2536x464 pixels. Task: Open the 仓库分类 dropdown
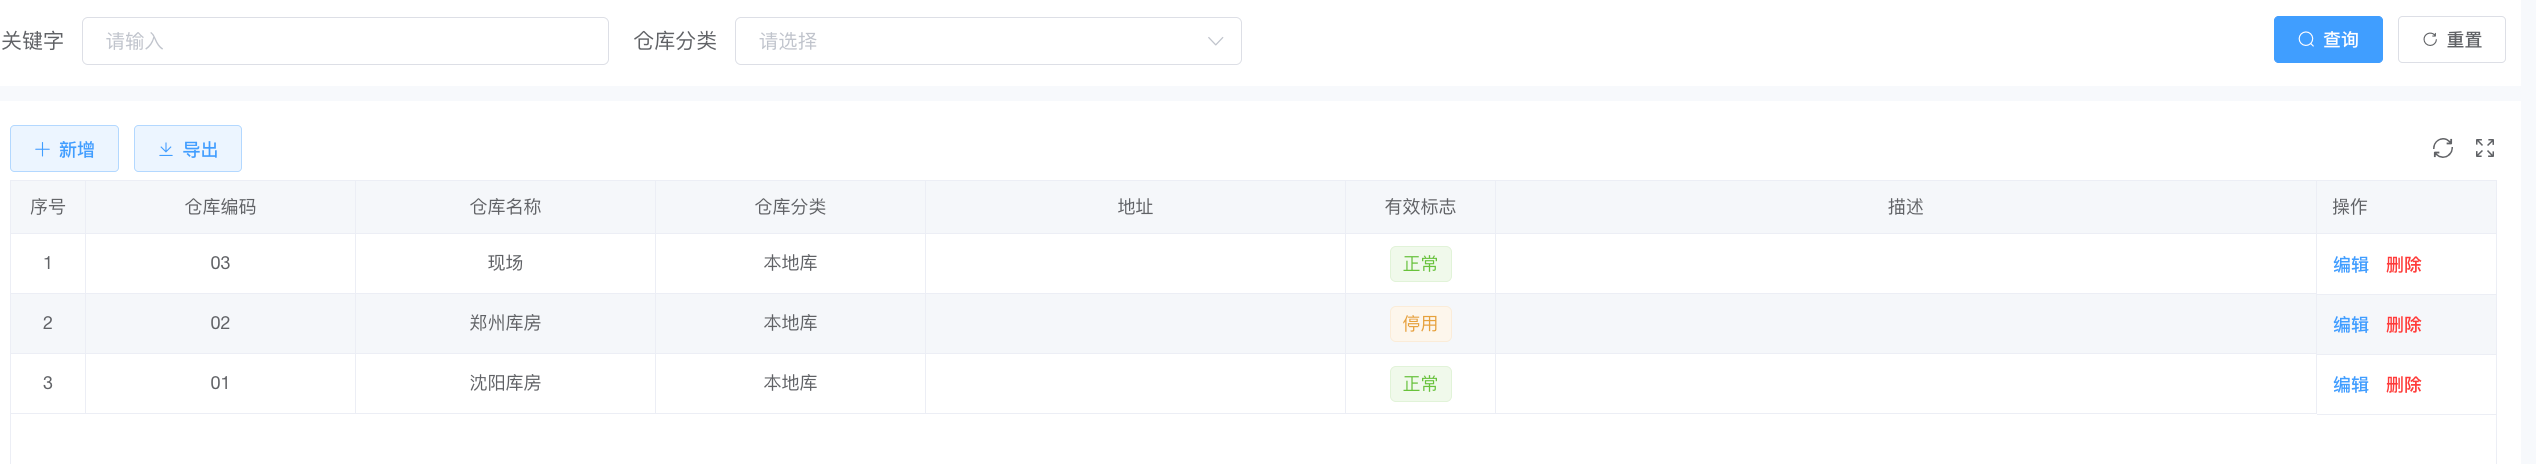click(987, 41)
